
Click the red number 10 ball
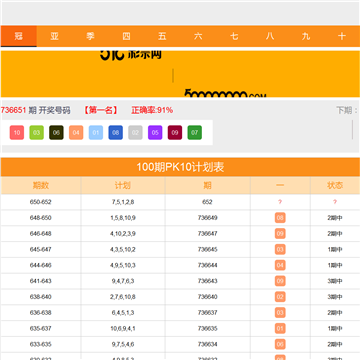[x=17, y=132]
